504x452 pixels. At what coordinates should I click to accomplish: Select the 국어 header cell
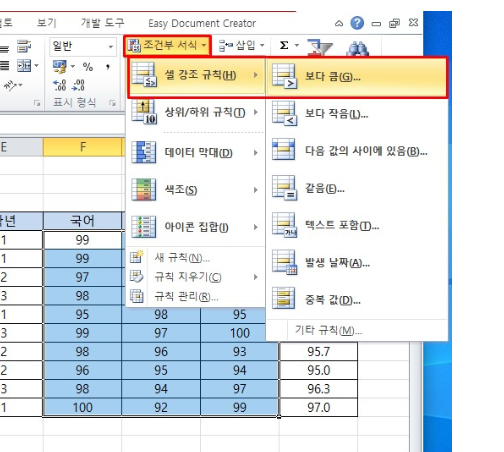tap(83, 221)
